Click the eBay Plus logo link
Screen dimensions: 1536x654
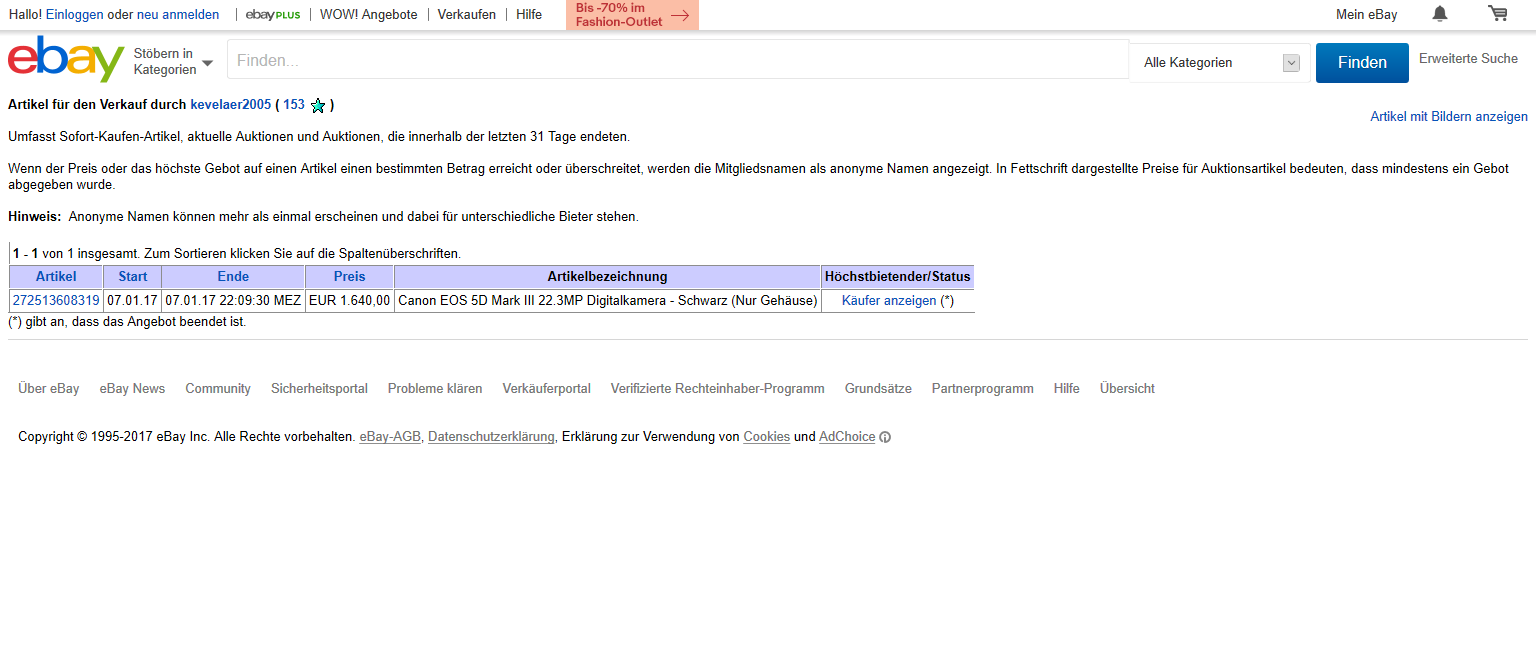click(273, 15)
